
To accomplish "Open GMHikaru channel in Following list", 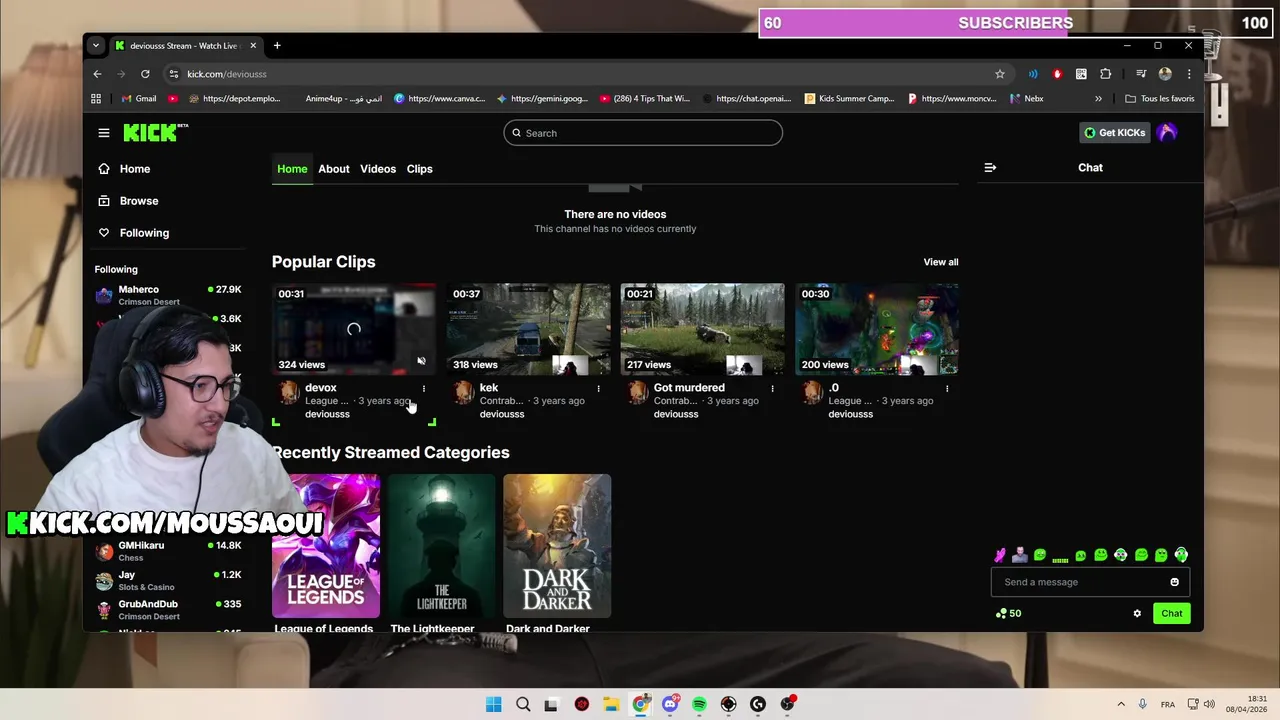I will [x=168, y=551].
